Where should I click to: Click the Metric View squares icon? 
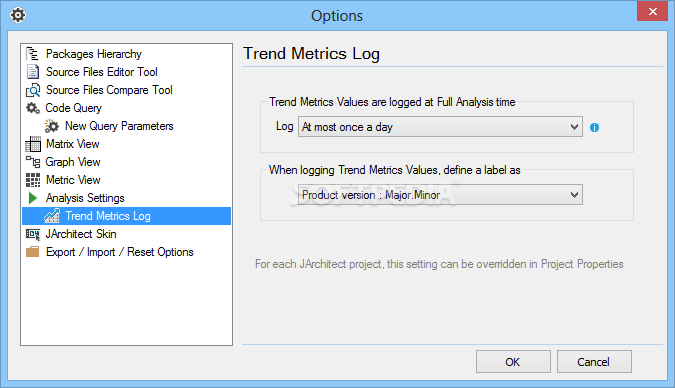(33, 180)
